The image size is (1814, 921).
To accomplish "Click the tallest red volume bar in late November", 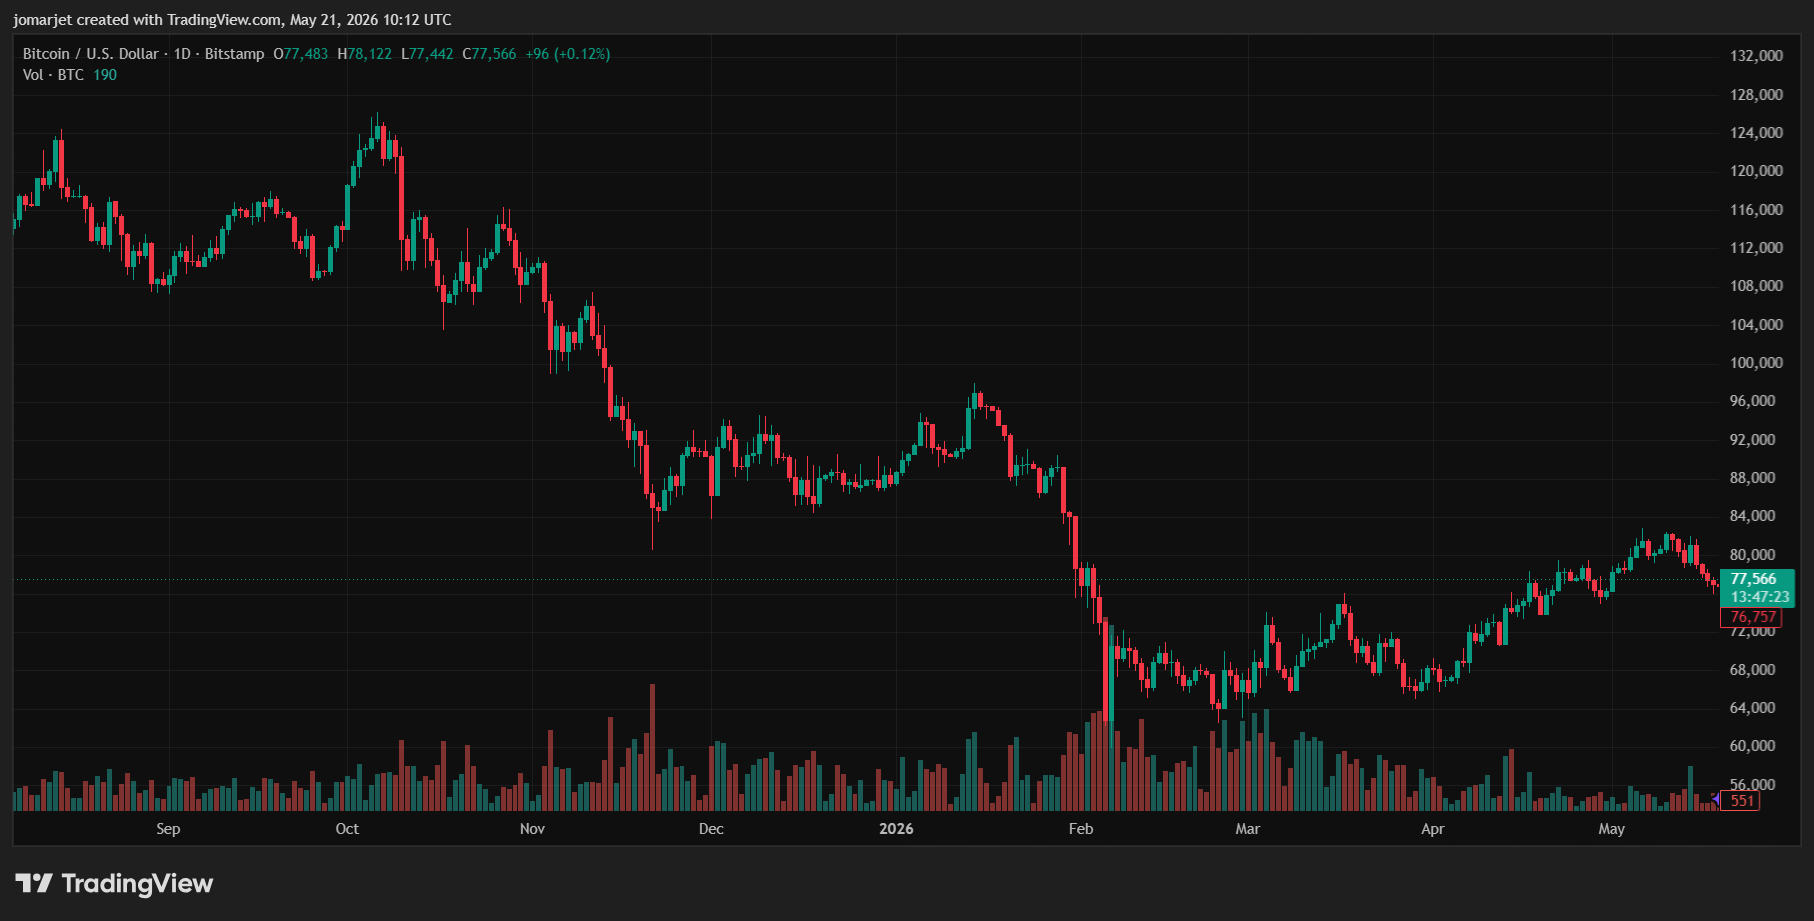I will tap(653, 747).
